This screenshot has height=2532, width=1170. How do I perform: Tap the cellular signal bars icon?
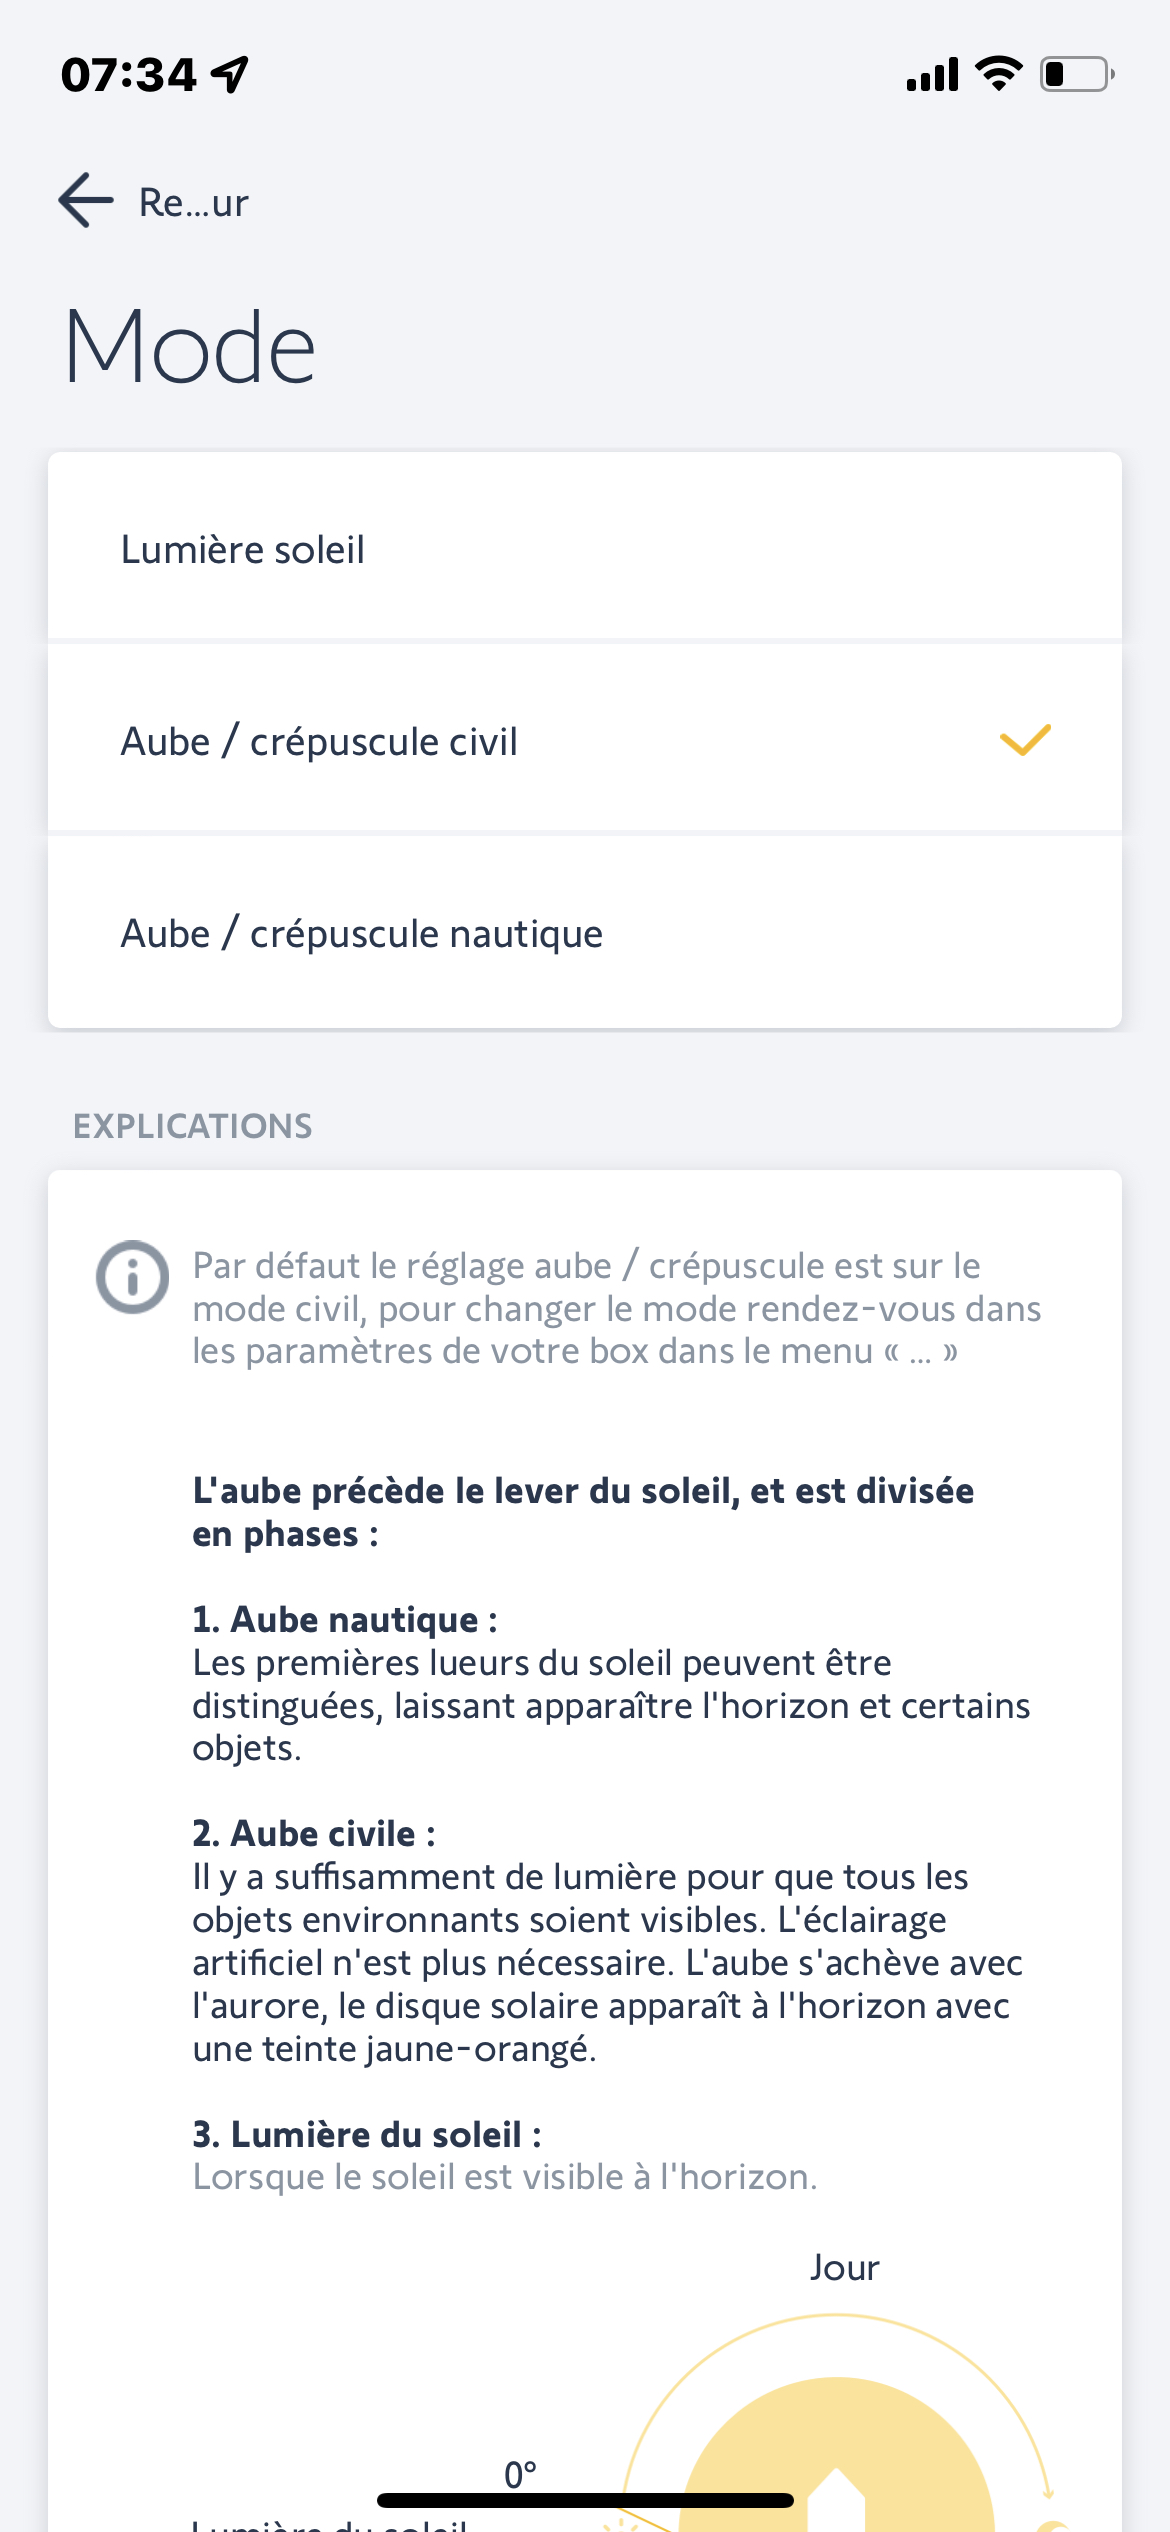point(932,75)
